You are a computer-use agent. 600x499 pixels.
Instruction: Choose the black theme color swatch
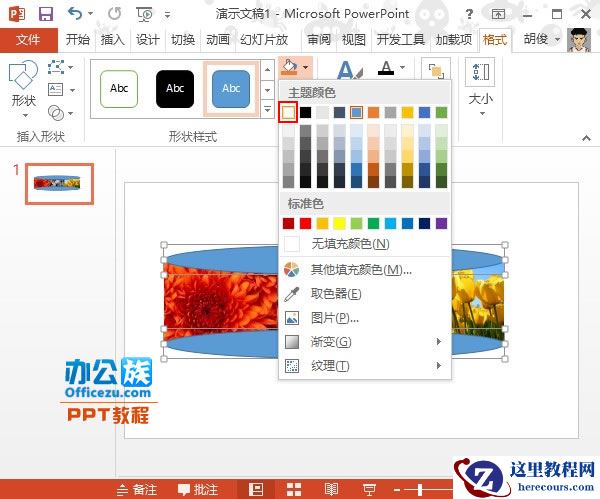pos(305,113)
